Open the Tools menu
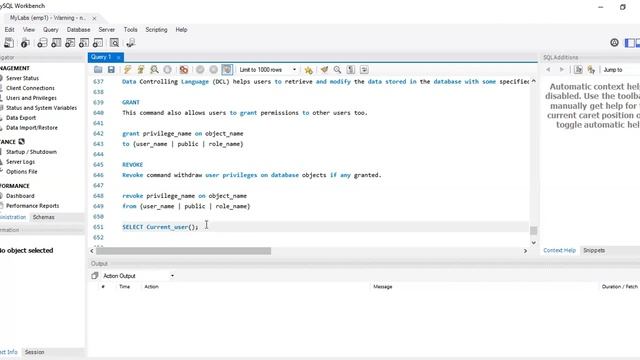 [x=131, y=30]
